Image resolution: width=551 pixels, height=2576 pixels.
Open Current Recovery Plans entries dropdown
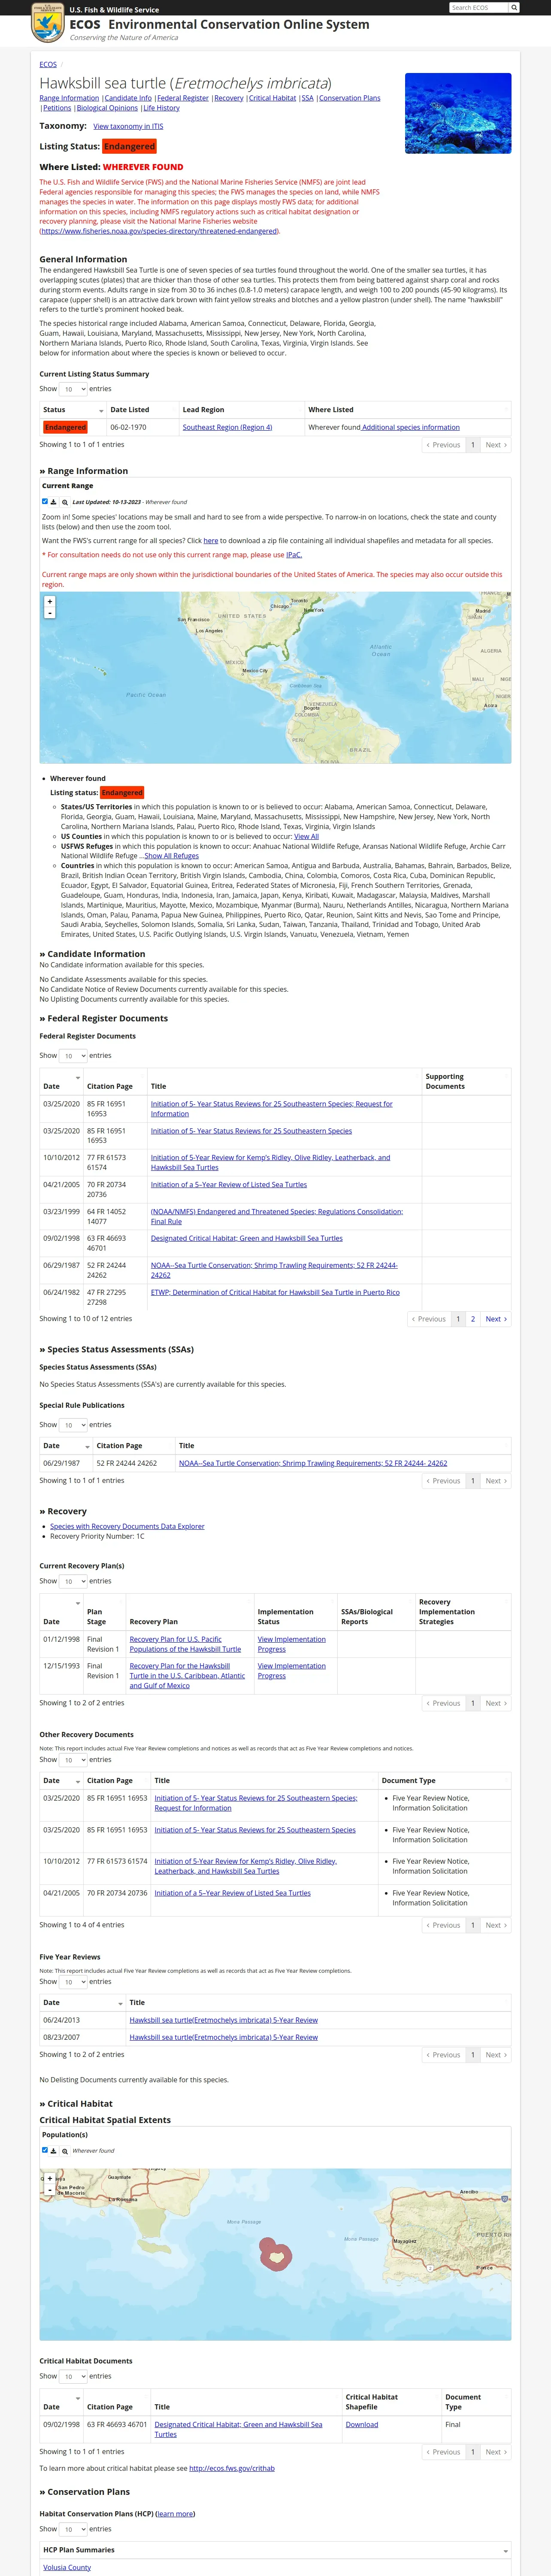(x=73, y=1581)
